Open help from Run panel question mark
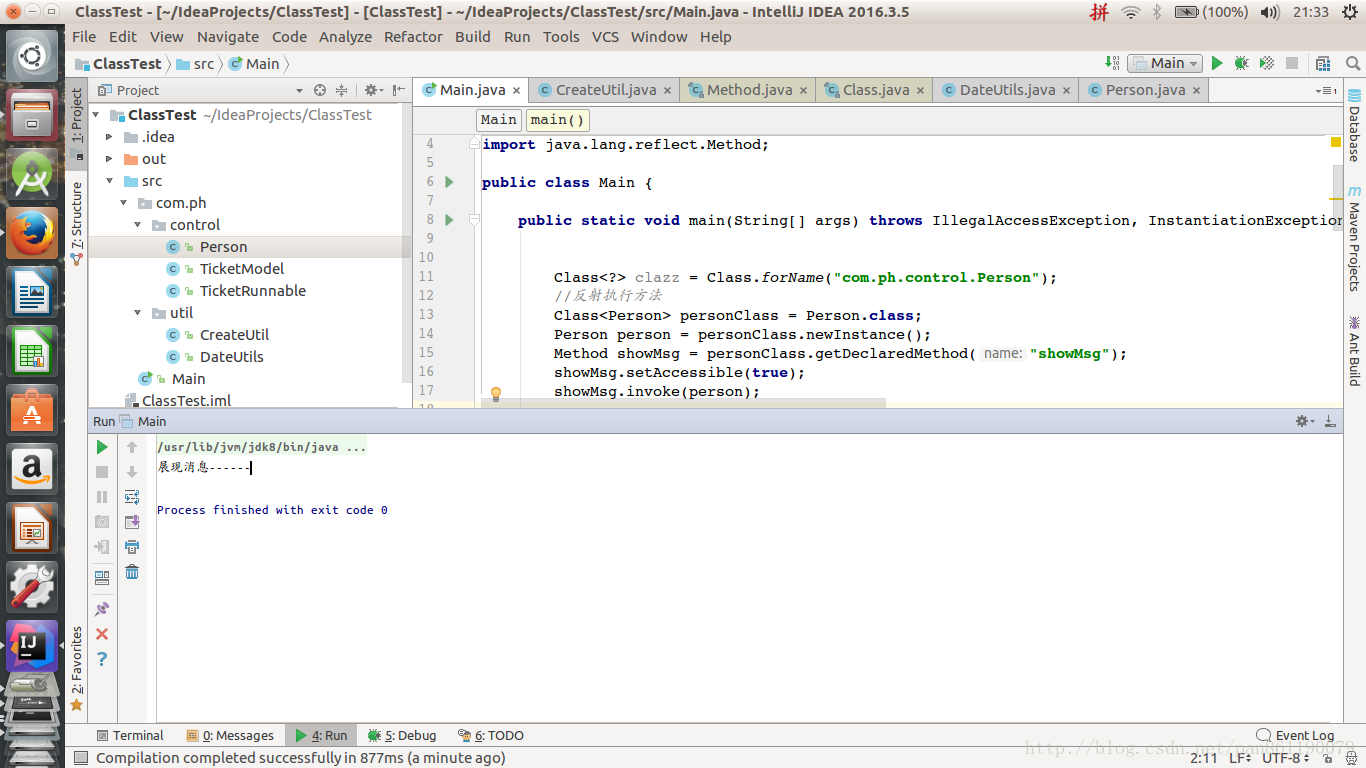The height and width of the screenshot is (768, 1366). tap(102, 659)
